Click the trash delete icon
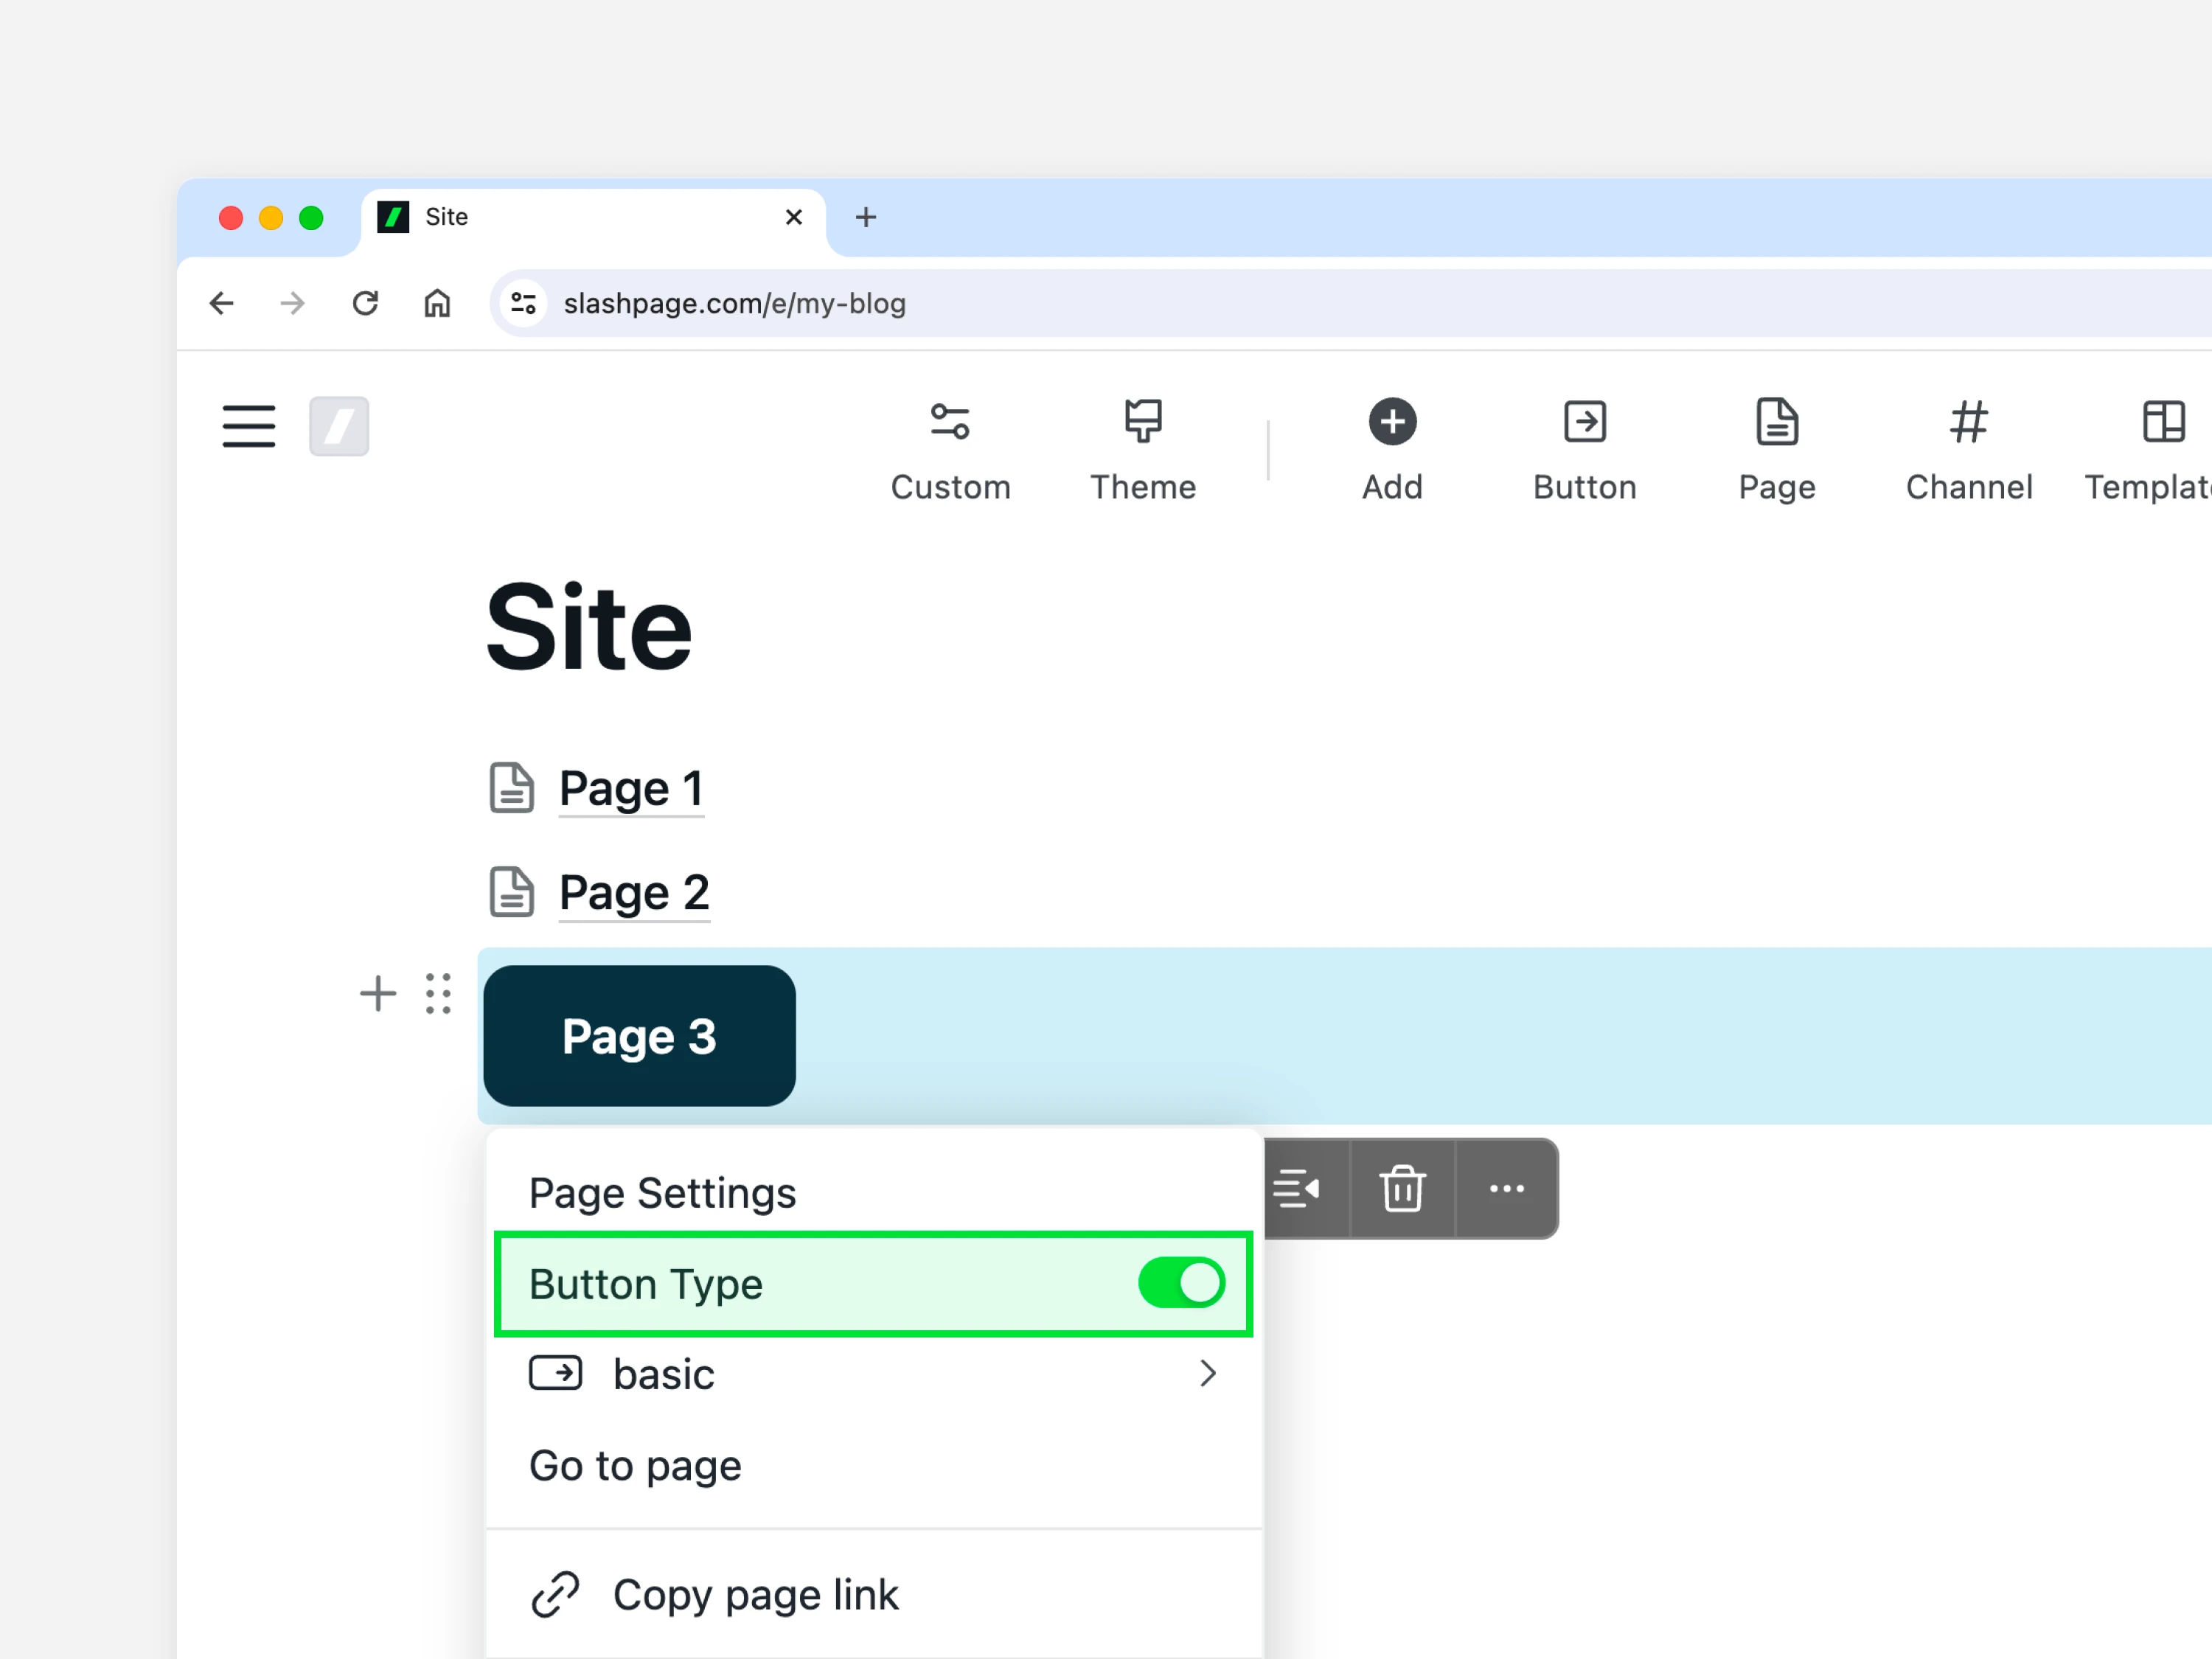This screenshot has width=2212, height=1659. pyautogui.click(x=1402, y=1188)
